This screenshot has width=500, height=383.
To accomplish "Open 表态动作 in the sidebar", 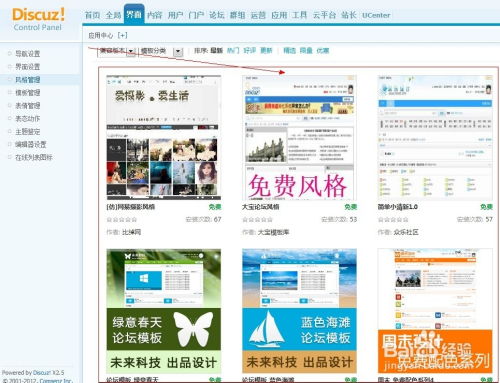I will 28,119.
